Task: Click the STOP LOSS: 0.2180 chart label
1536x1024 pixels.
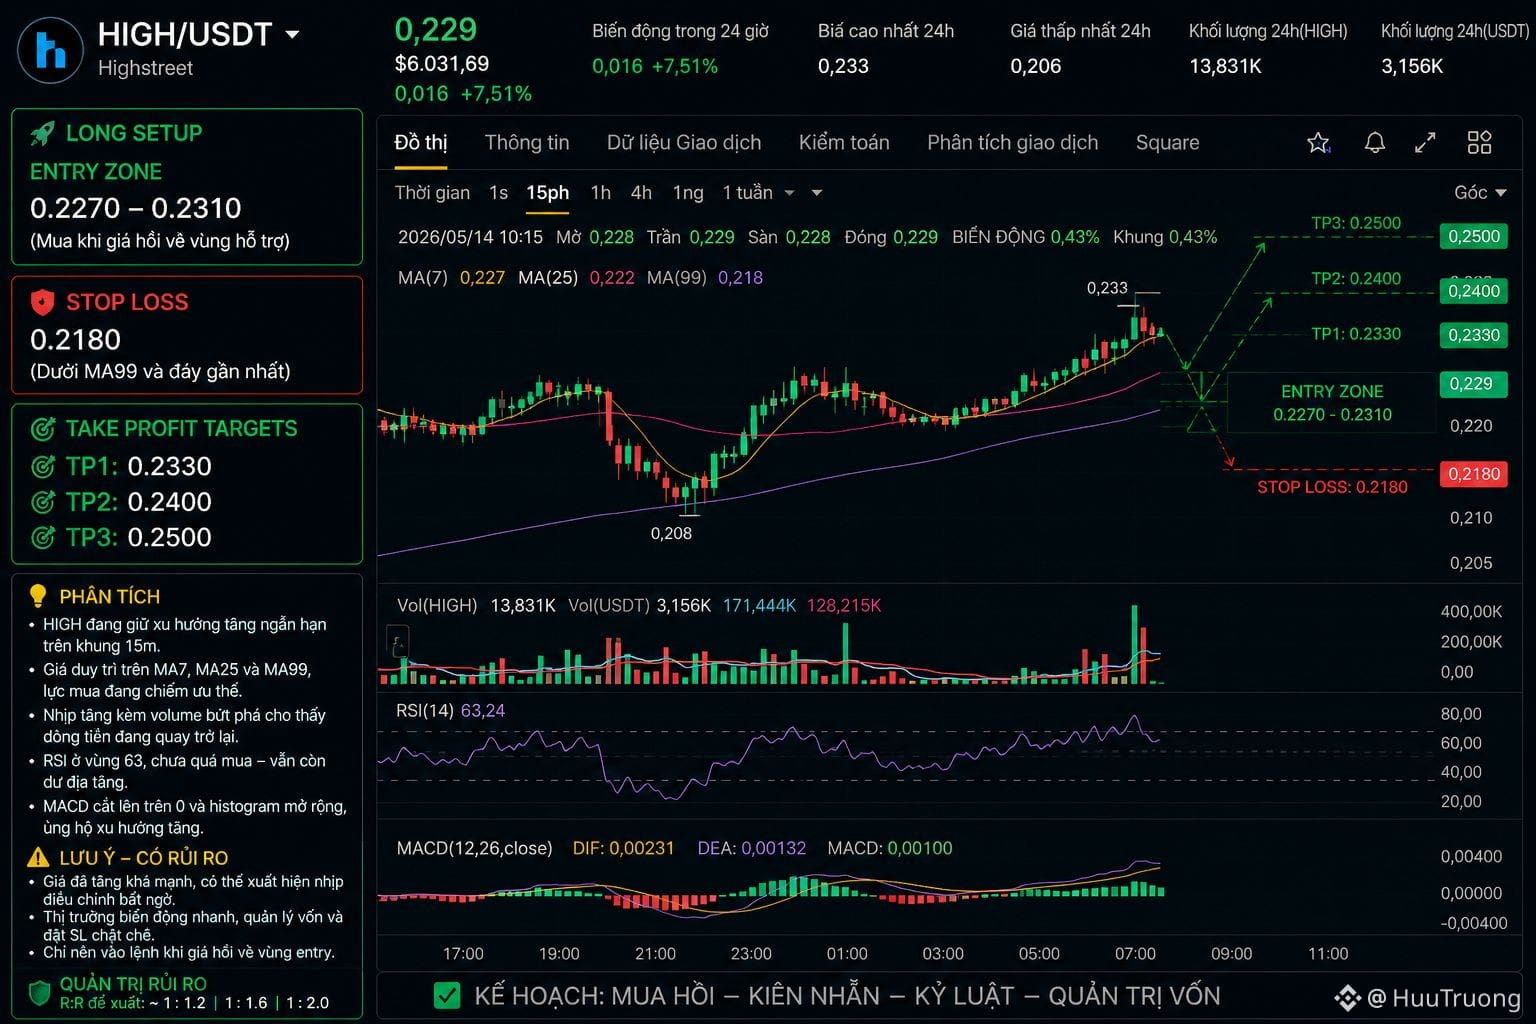Action: click(x=1332, y=487)
